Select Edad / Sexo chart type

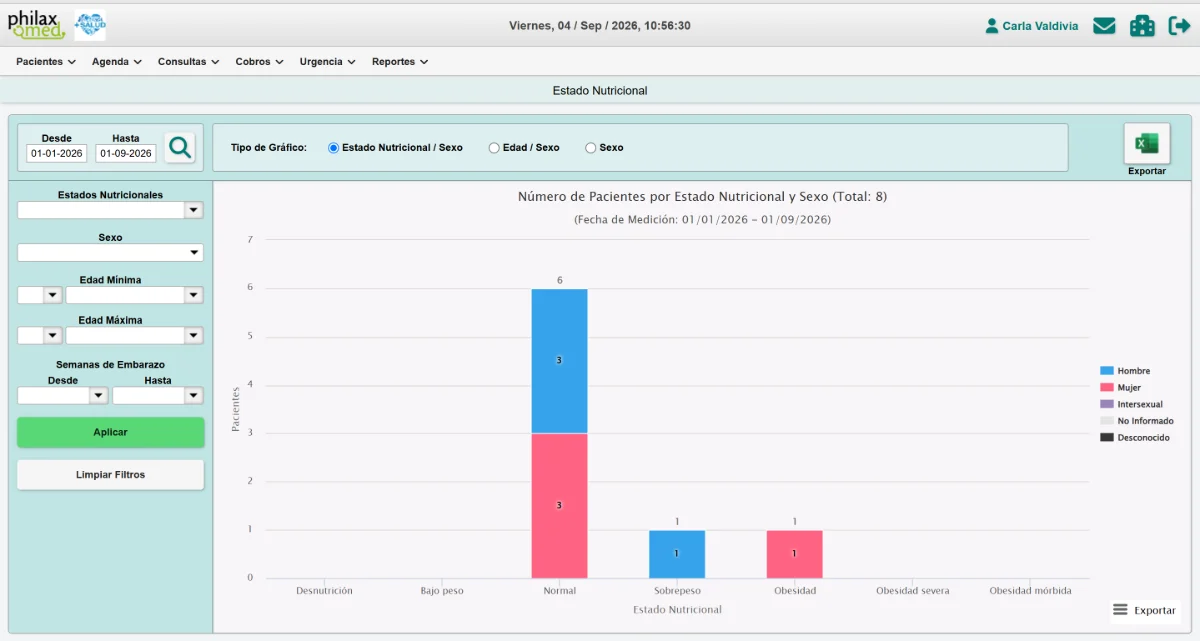(494, 148)
